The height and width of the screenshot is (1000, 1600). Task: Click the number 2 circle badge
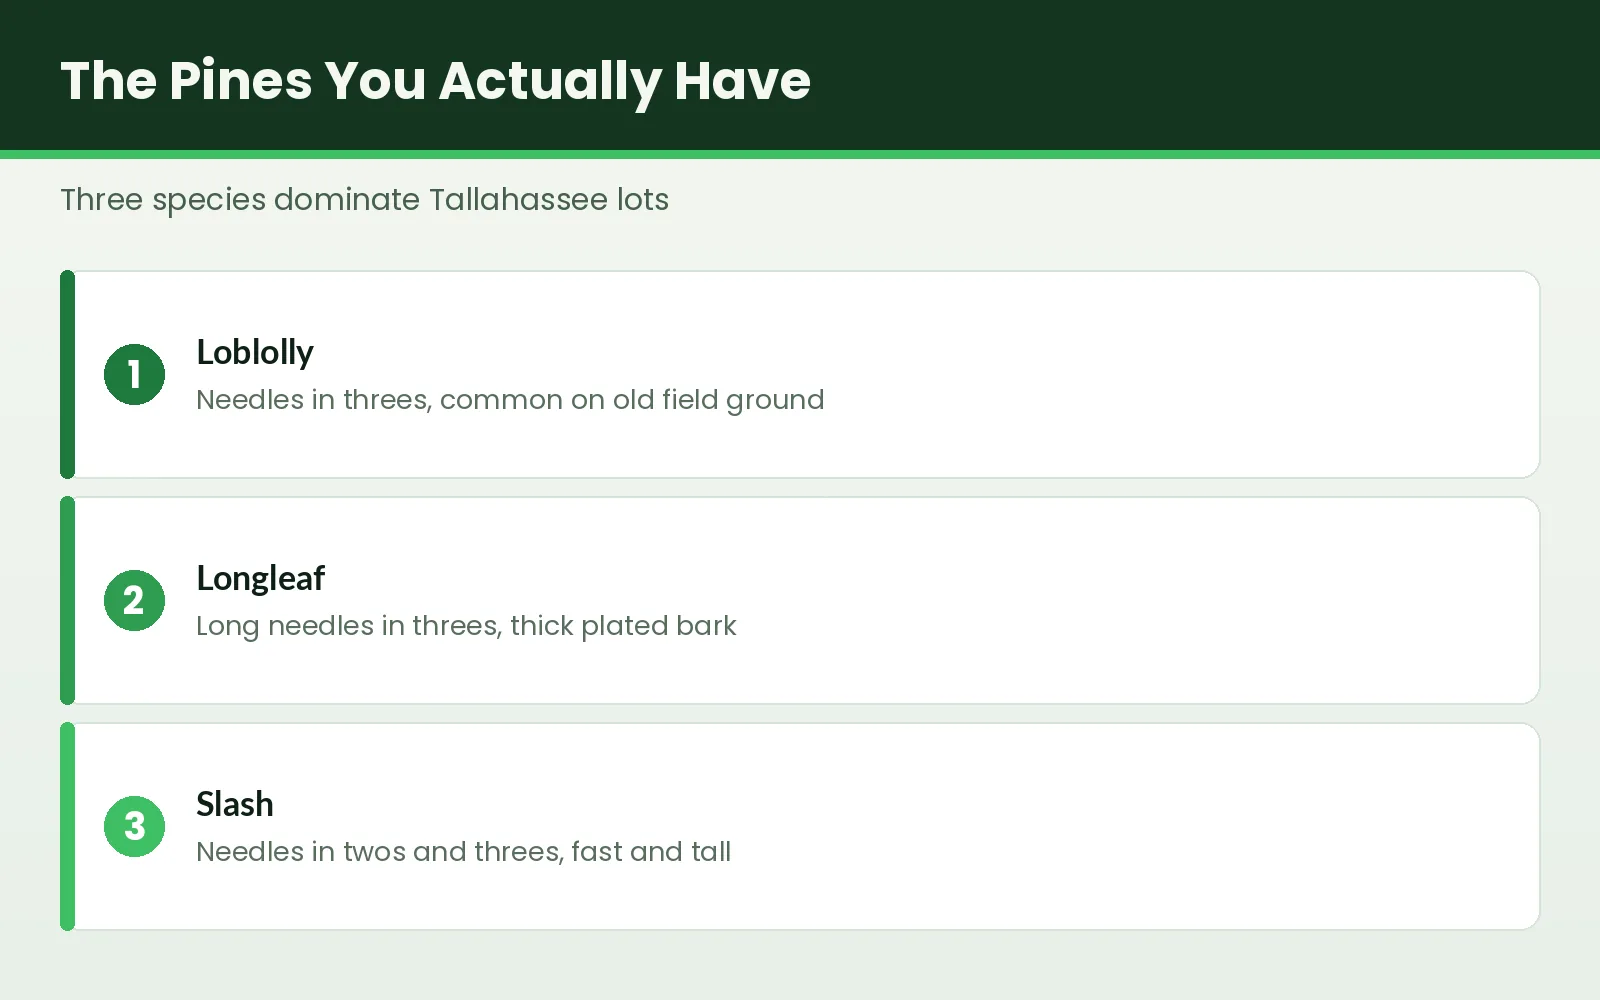pos(134,600)
